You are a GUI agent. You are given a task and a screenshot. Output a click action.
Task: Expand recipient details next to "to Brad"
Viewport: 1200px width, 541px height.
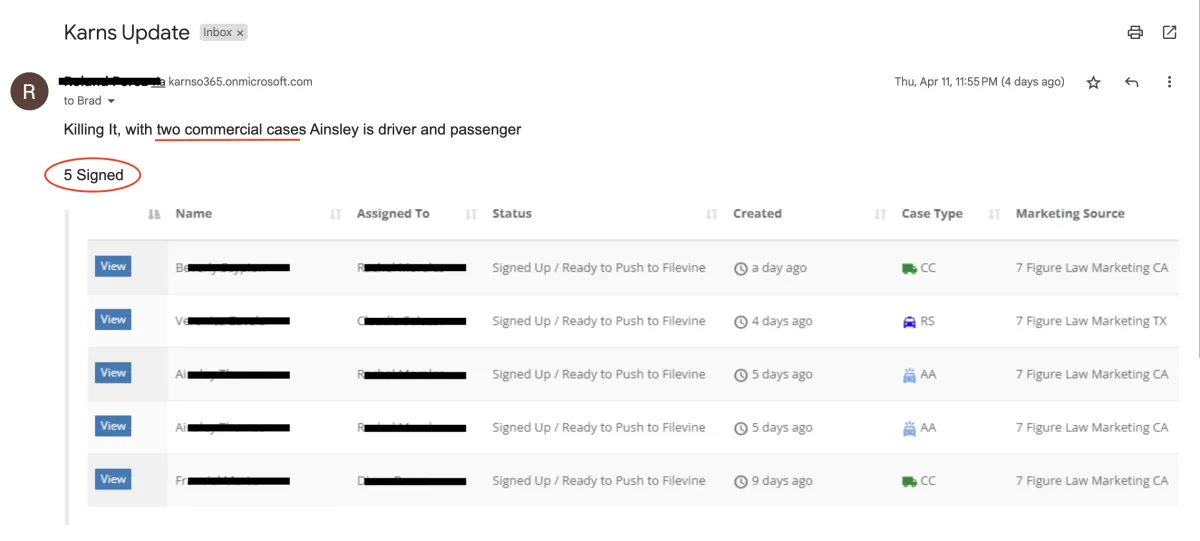111,101
